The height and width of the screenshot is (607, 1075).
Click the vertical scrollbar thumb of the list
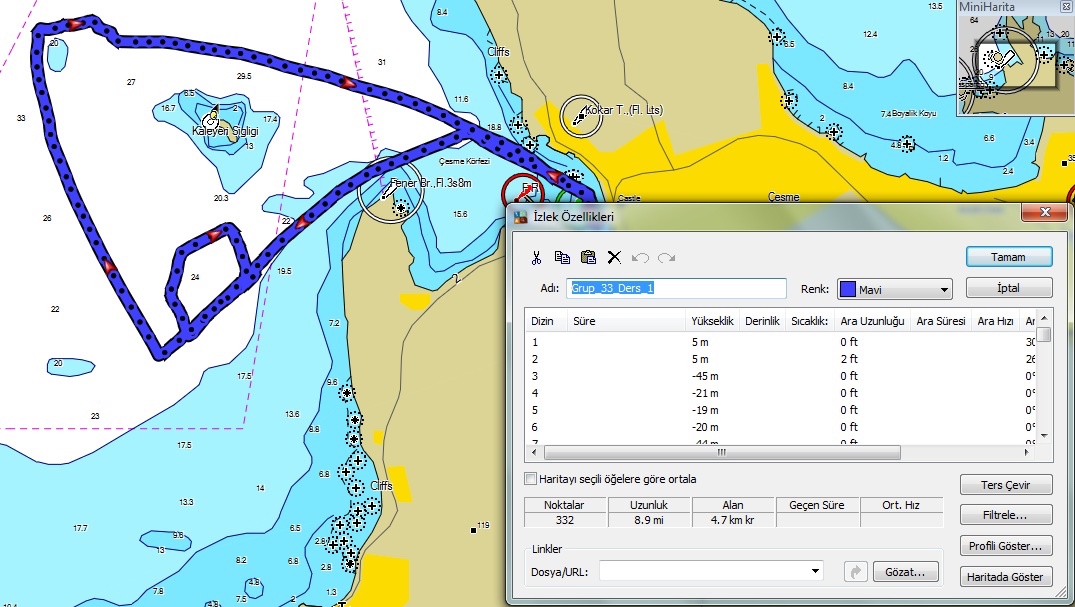coord(1043,335)
